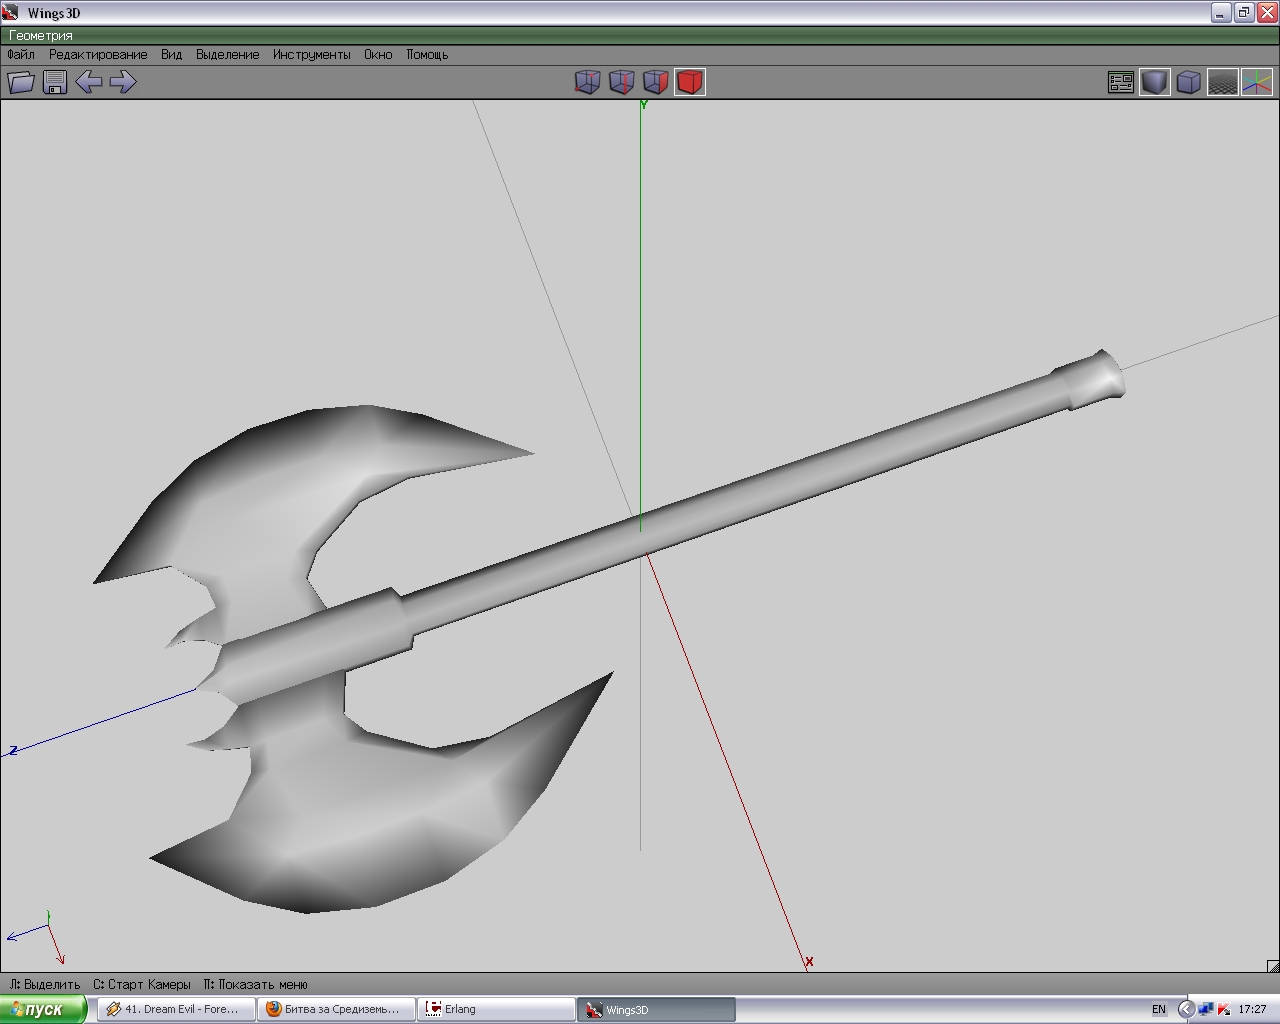Open the Вид menu
This screenshot has height=1024, width=1280.
(x=172, y=54)
